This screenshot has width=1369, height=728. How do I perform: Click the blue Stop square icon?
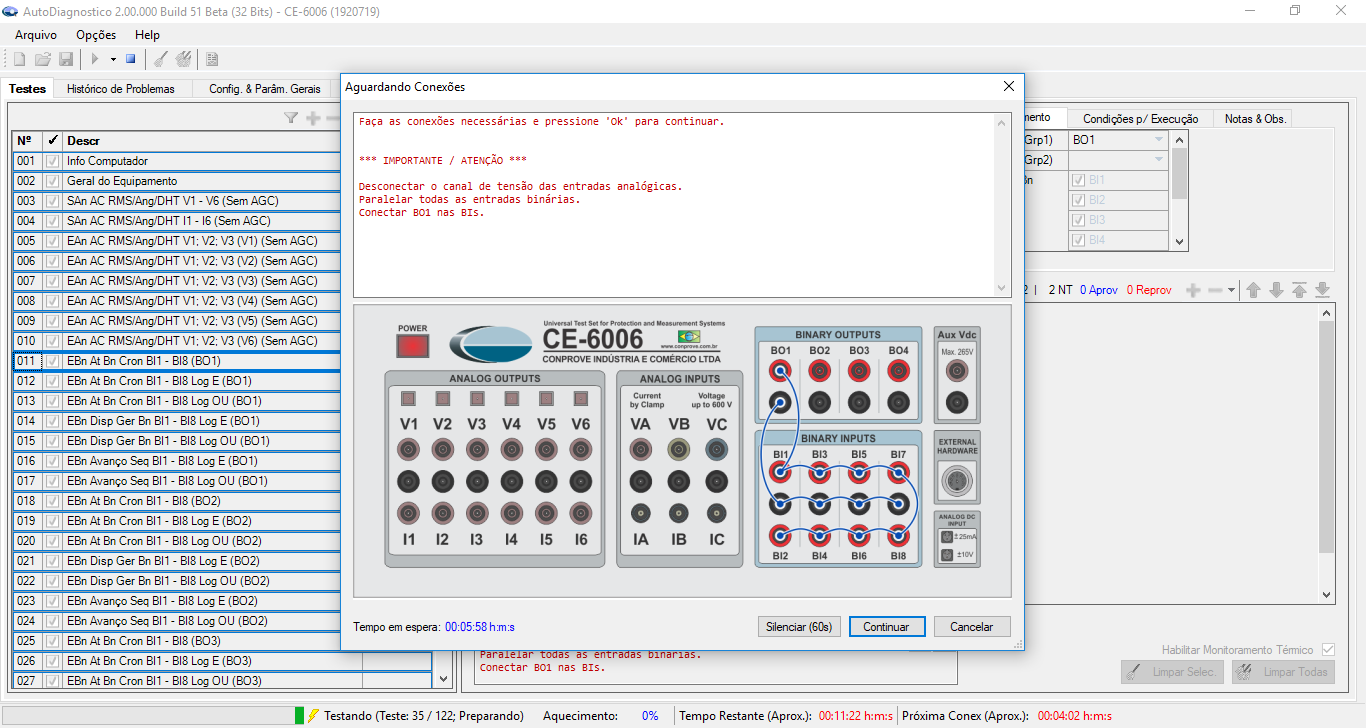(130, 60)
